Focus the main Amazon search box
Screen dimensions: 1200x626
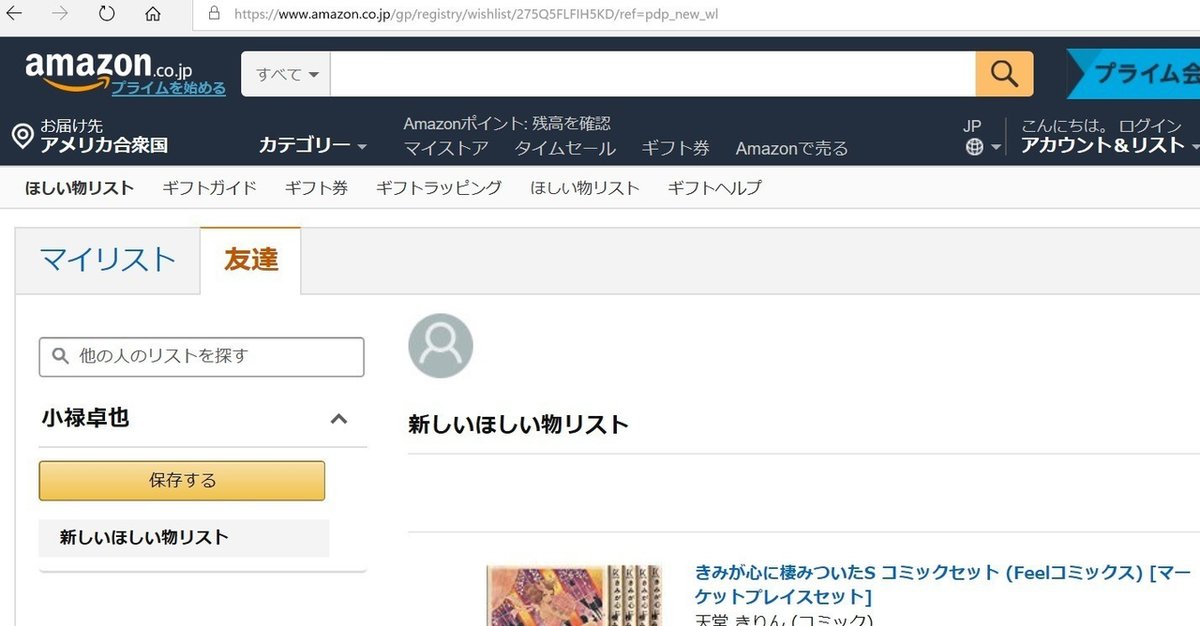(652, 74)
